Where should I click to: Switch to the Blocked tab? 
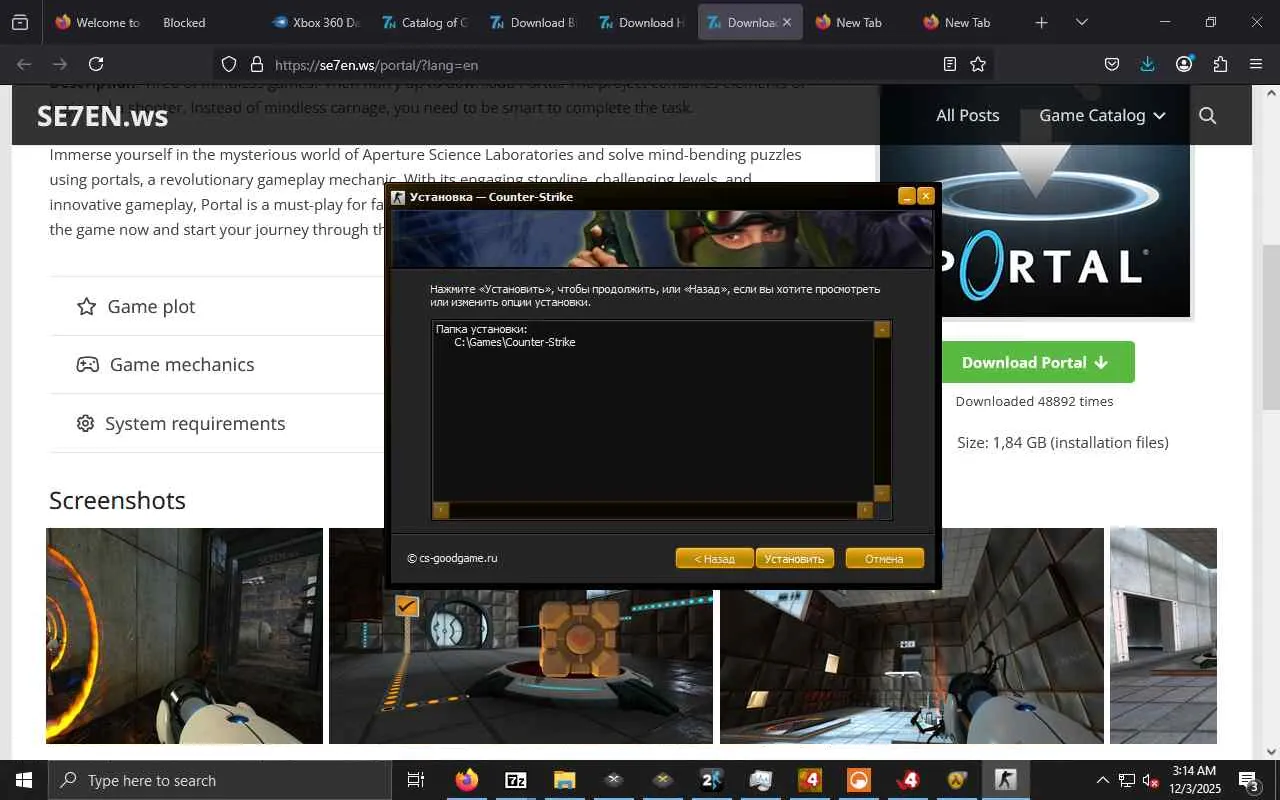(184, 22)
